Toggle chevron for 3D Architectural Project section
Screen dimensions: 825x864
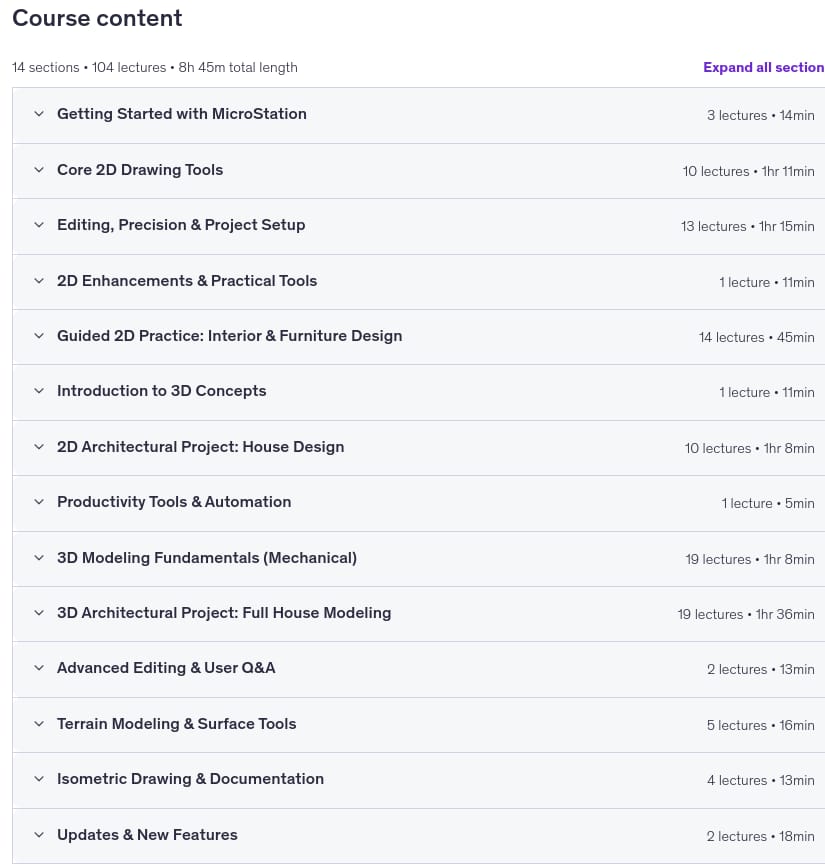(x=39, y=613)
